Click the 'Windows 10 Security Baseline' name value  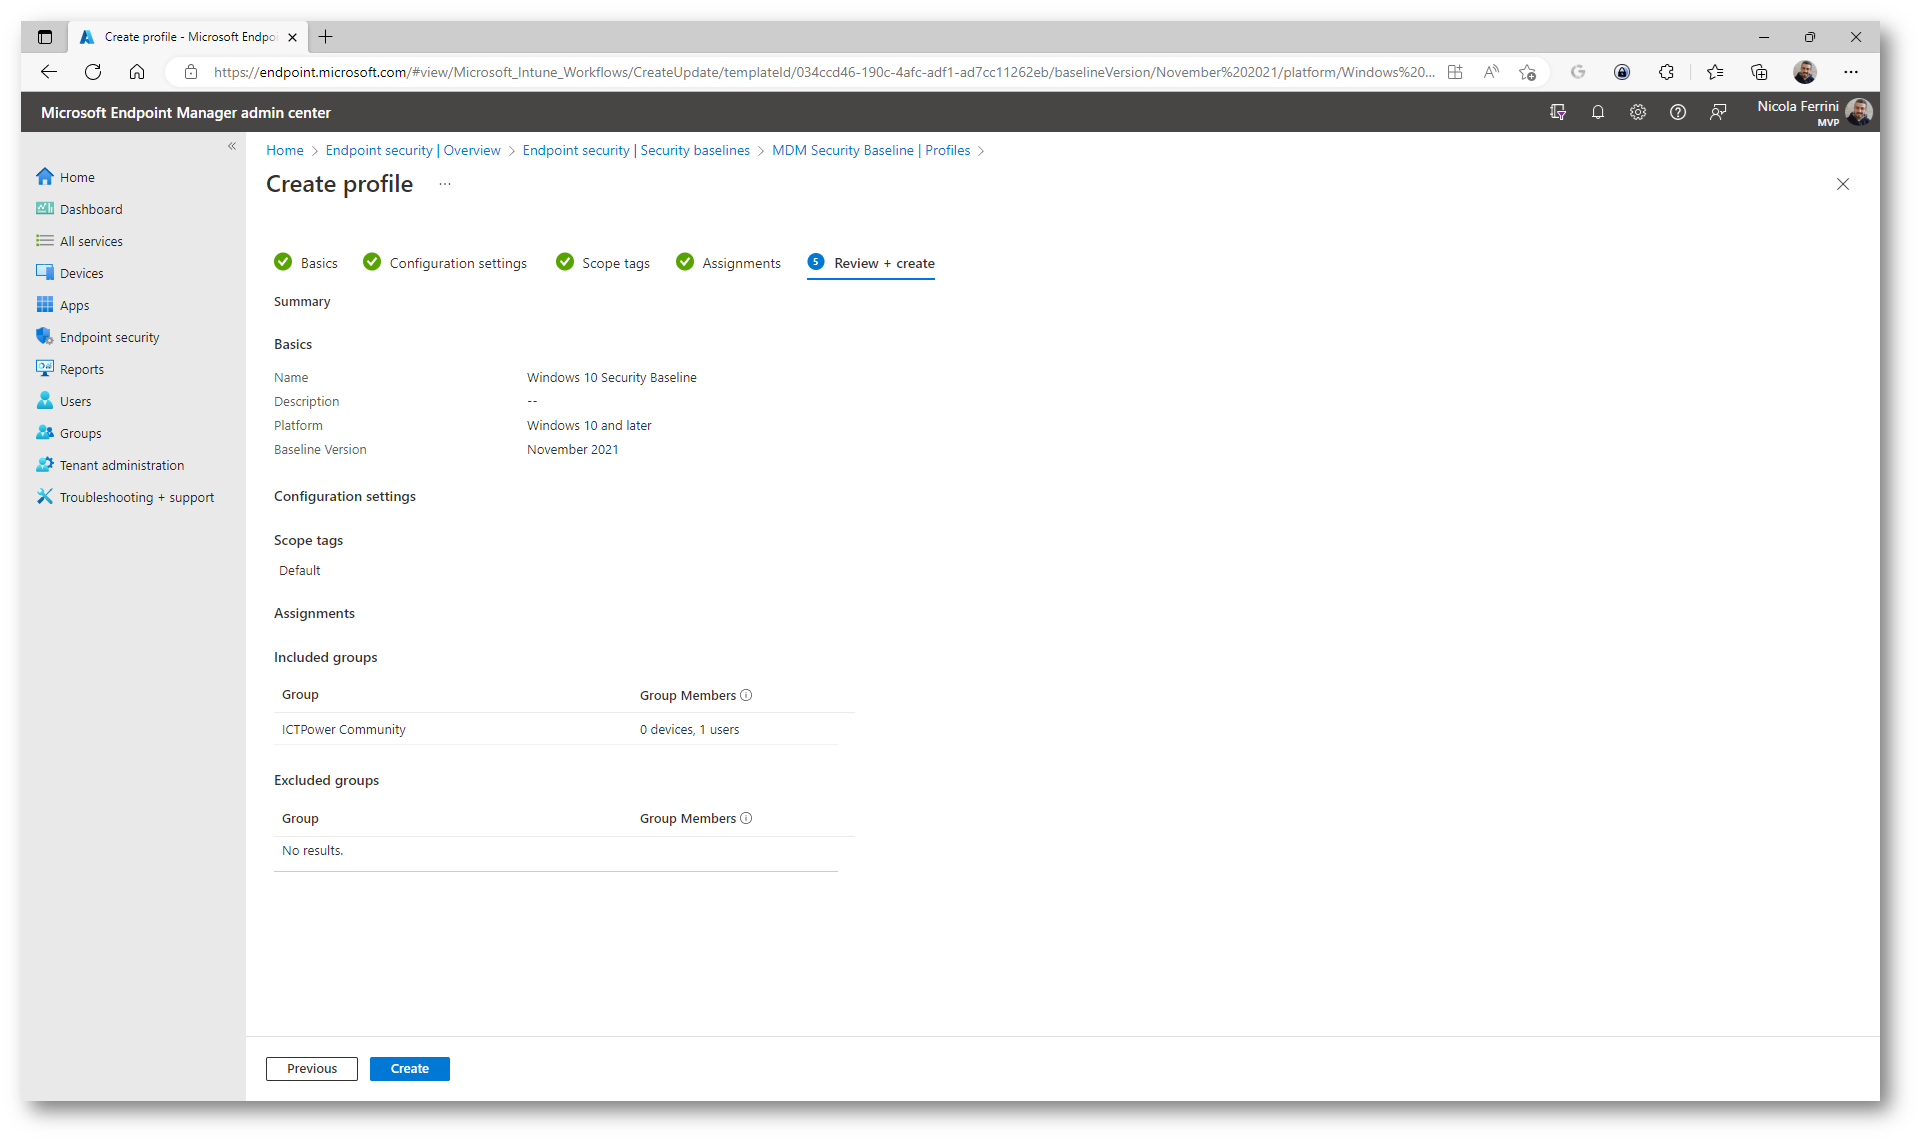point(612,377)
